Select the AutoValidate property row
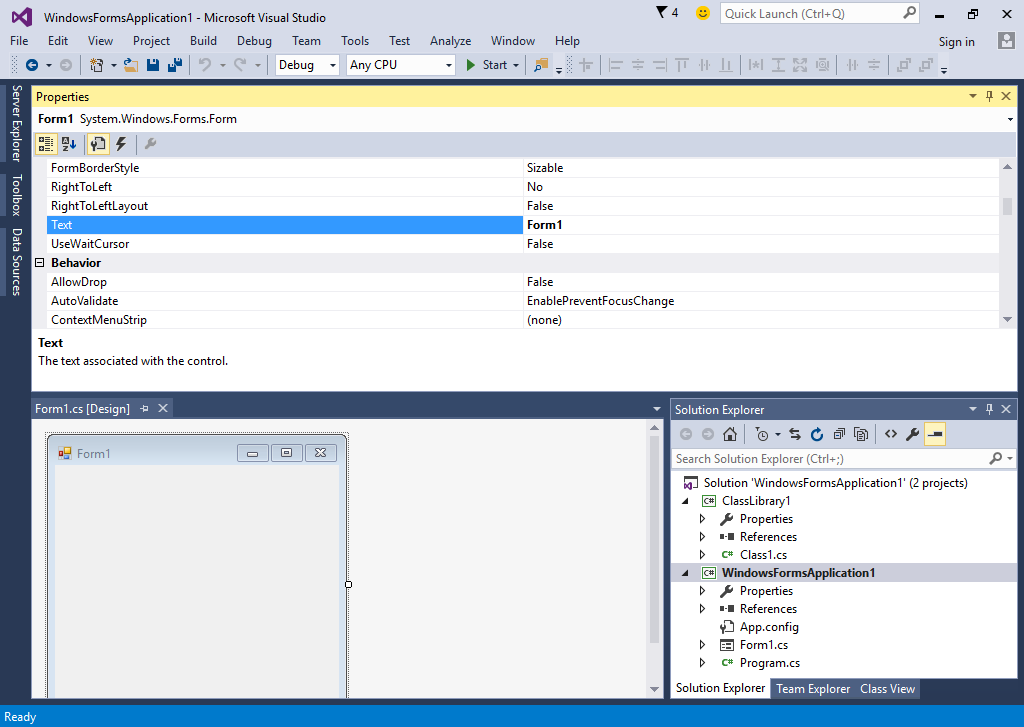1024x727 pixels. coord(522,301)
